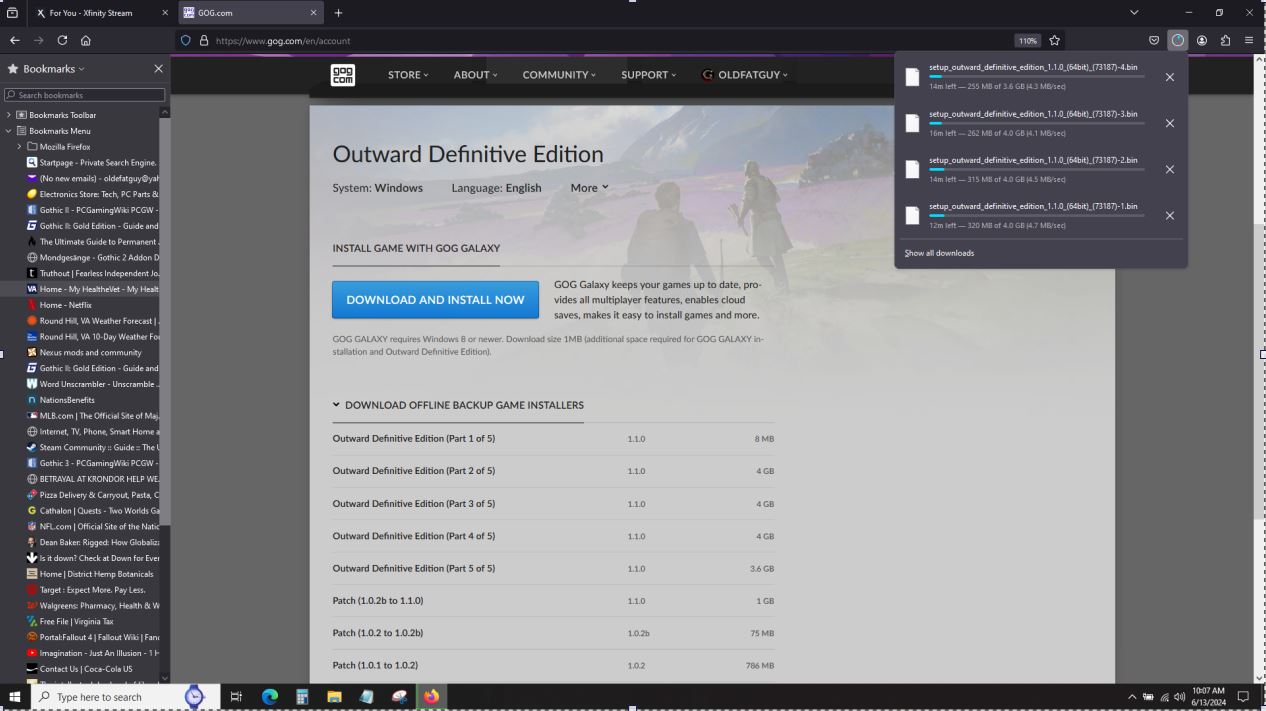Reload the page with the refresh button
Image resolution: width=1266 pixels, height=711 pixels.
pyautogui.click(x=62, y=41)
